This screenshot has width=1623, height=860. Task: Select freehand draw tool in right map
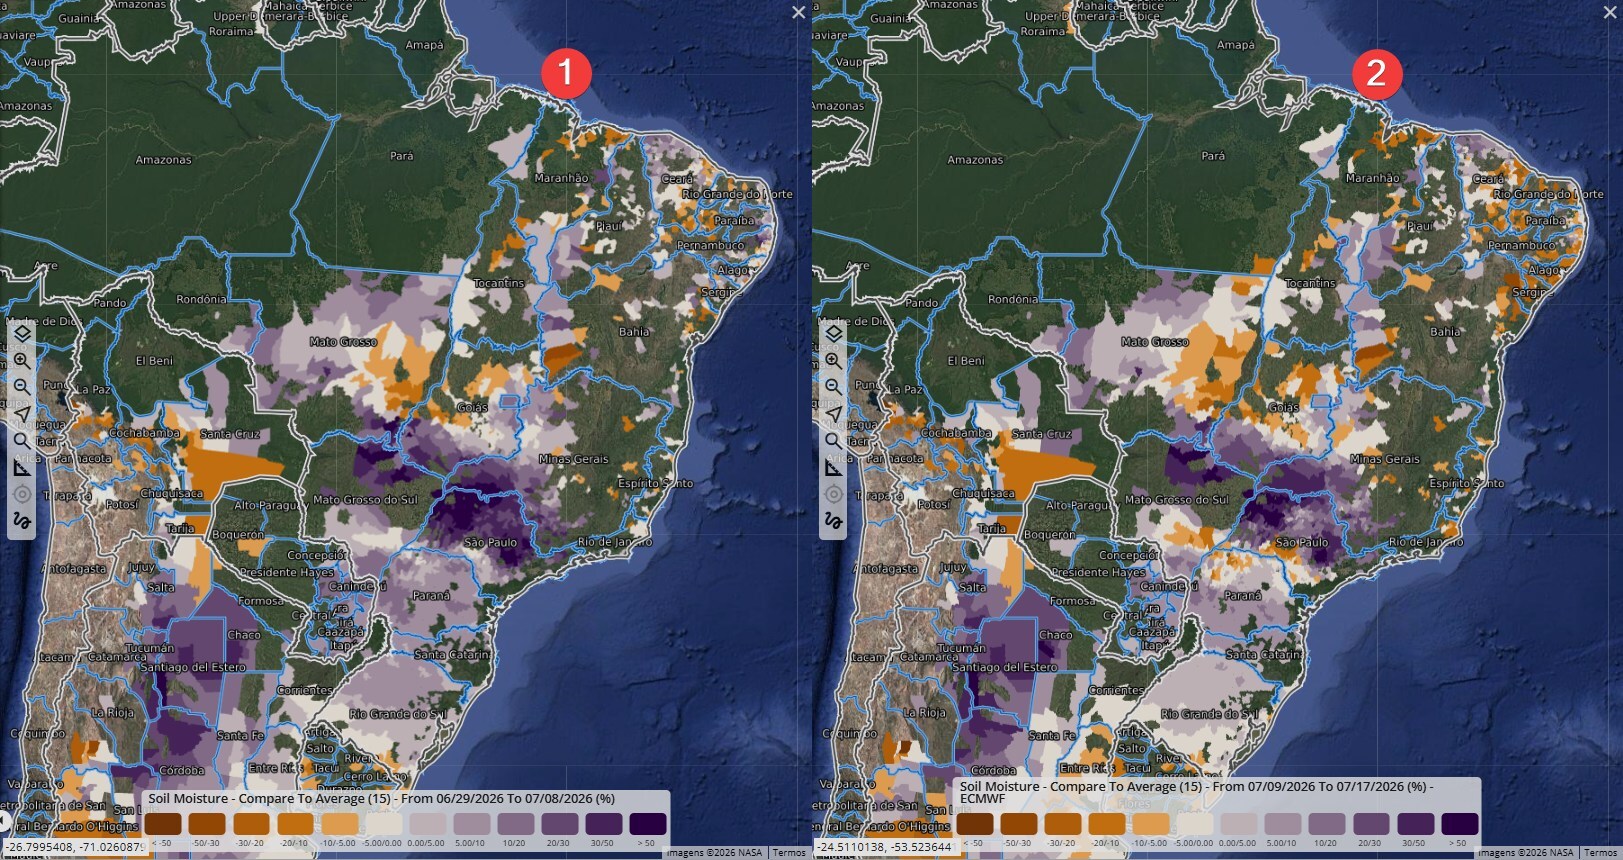pos(833,521)
